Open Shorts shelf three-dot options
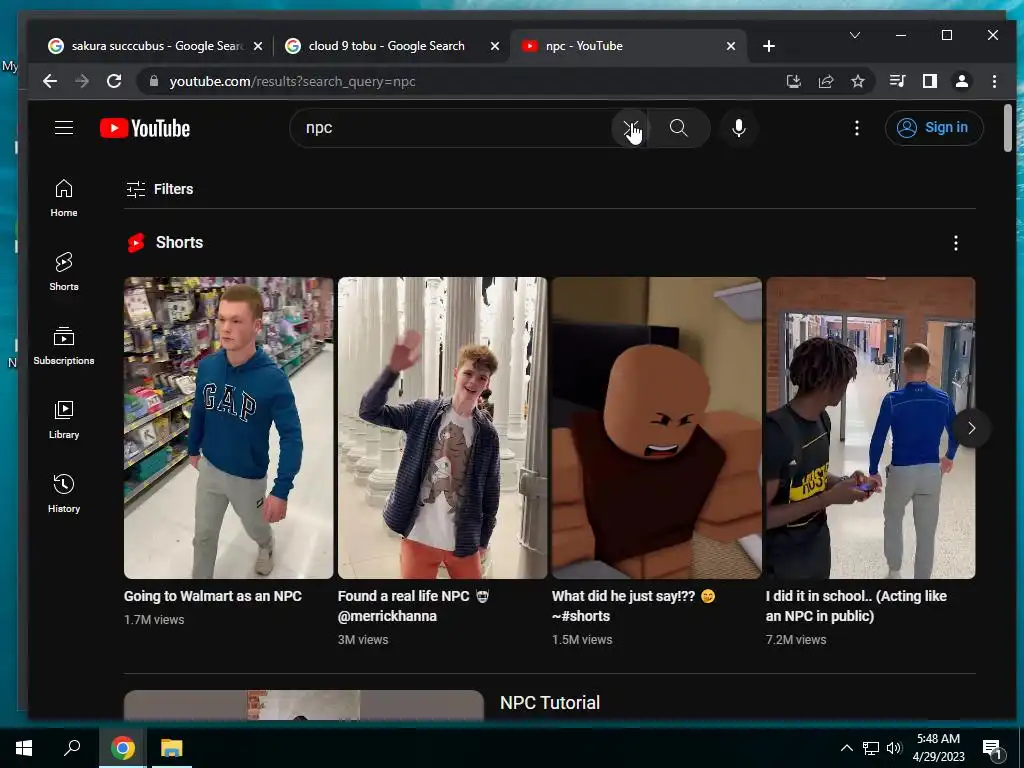1024x768 pixels. point(955,243)
